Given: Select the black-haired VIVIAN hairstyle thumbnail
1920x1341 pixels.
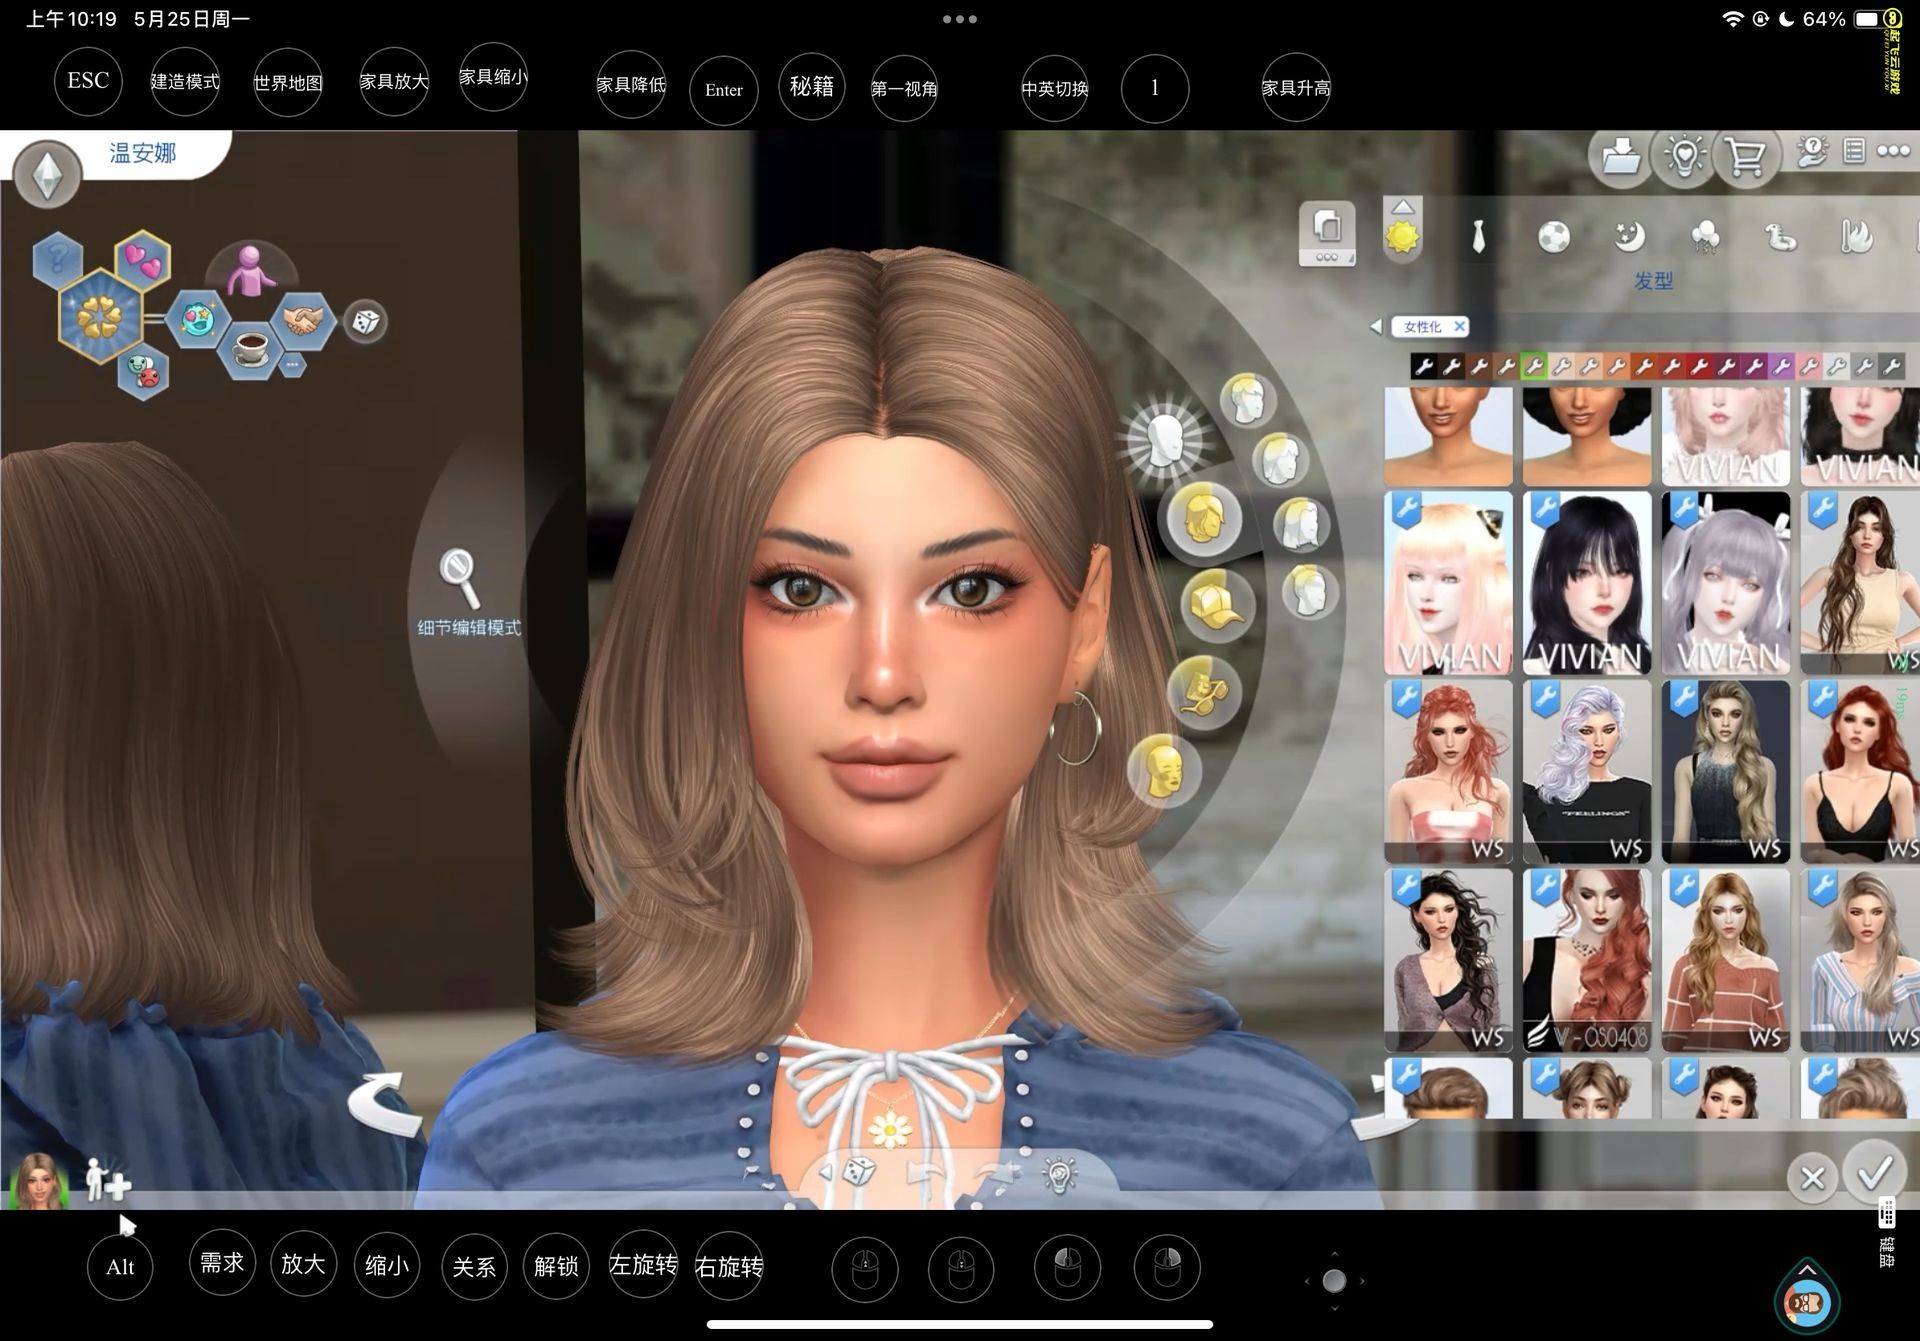Looking at the screenshot, I should [1587, 583].
